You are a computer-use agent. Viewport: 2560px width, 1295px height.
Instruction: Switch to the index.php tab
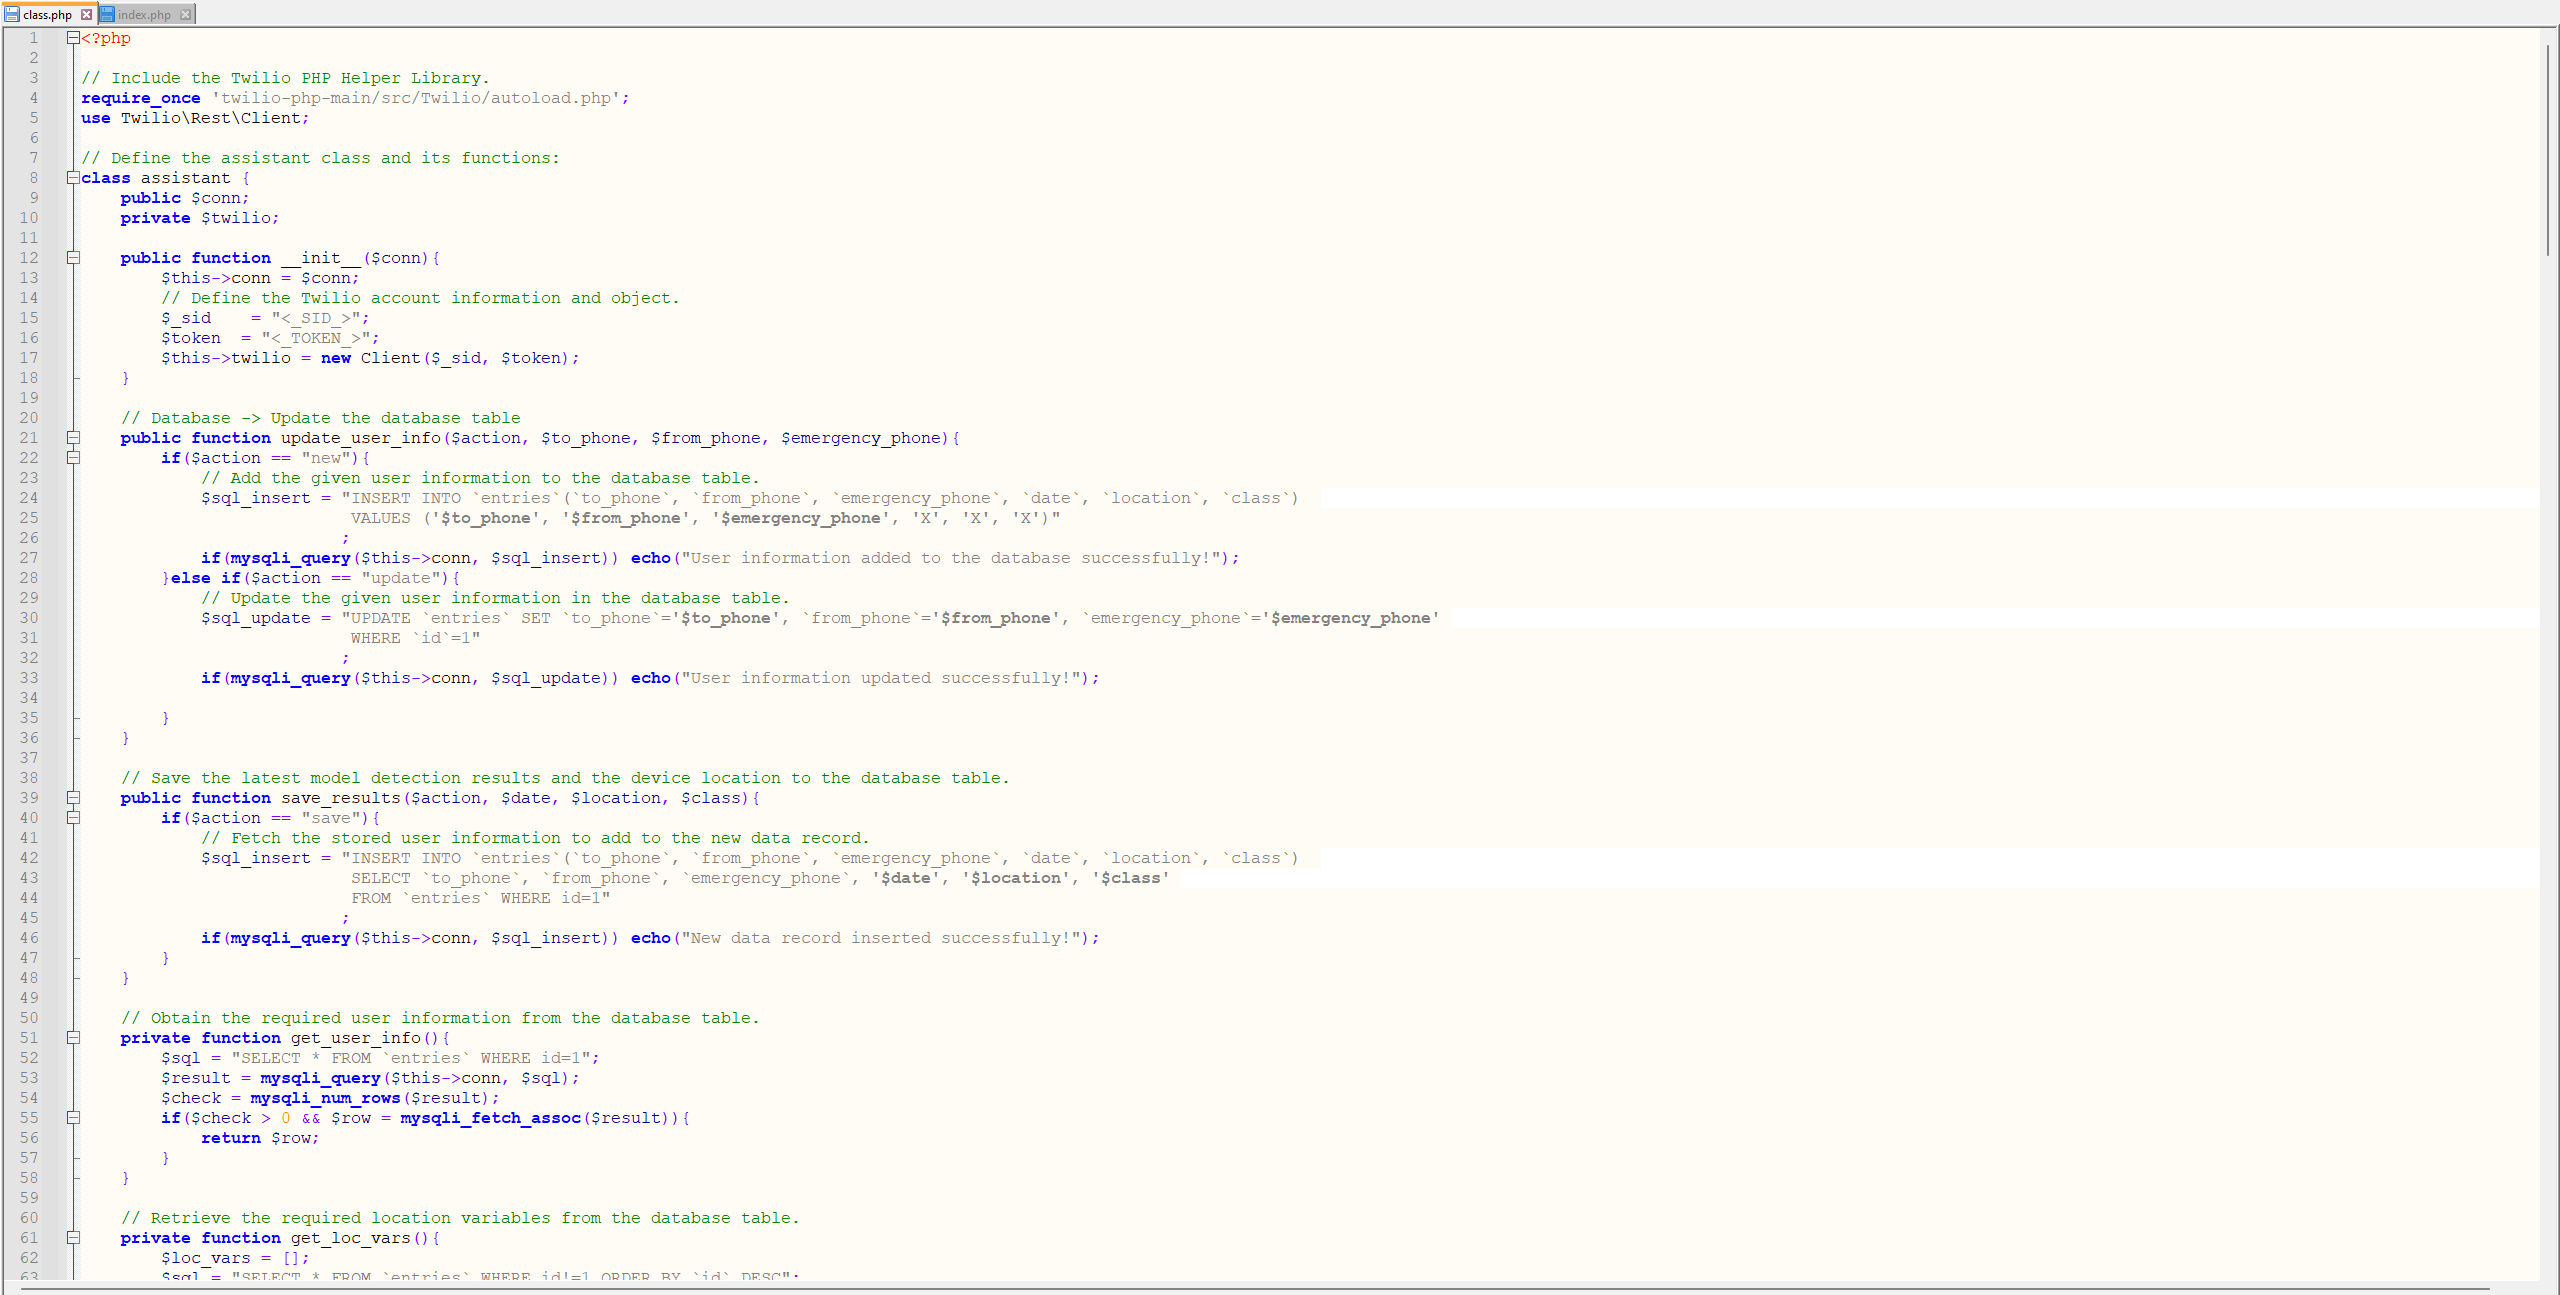point(145,14)
